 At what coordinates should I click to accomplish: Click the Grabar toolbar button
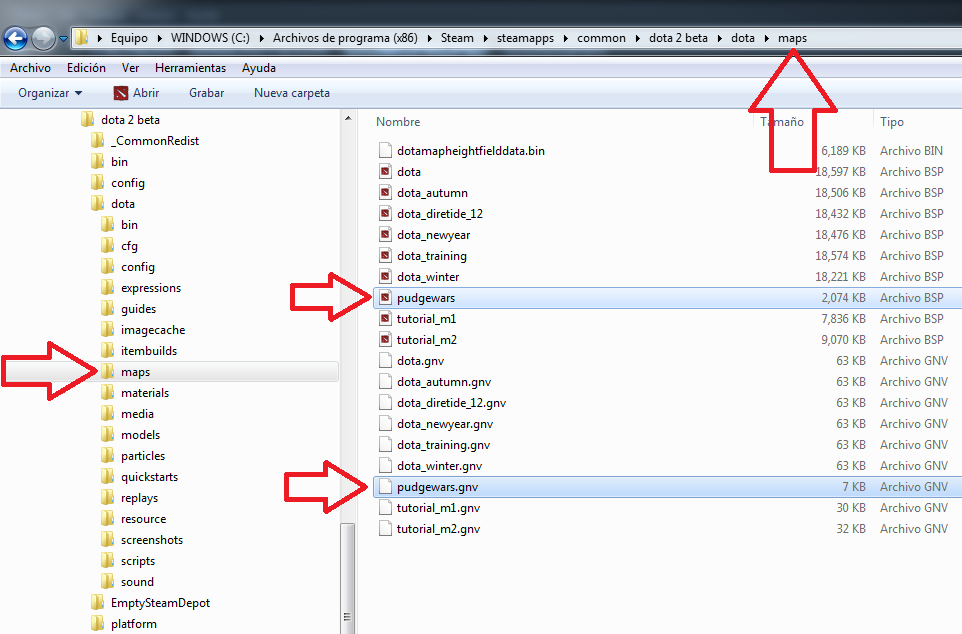[206, 93]
